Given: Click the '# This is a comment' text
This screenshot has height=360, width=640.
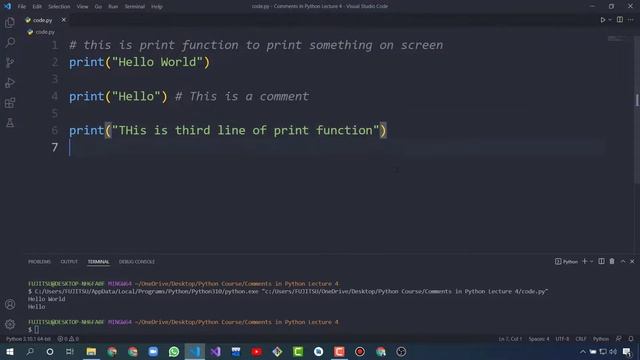Looking at the screenshot, I should pos(242,96).
